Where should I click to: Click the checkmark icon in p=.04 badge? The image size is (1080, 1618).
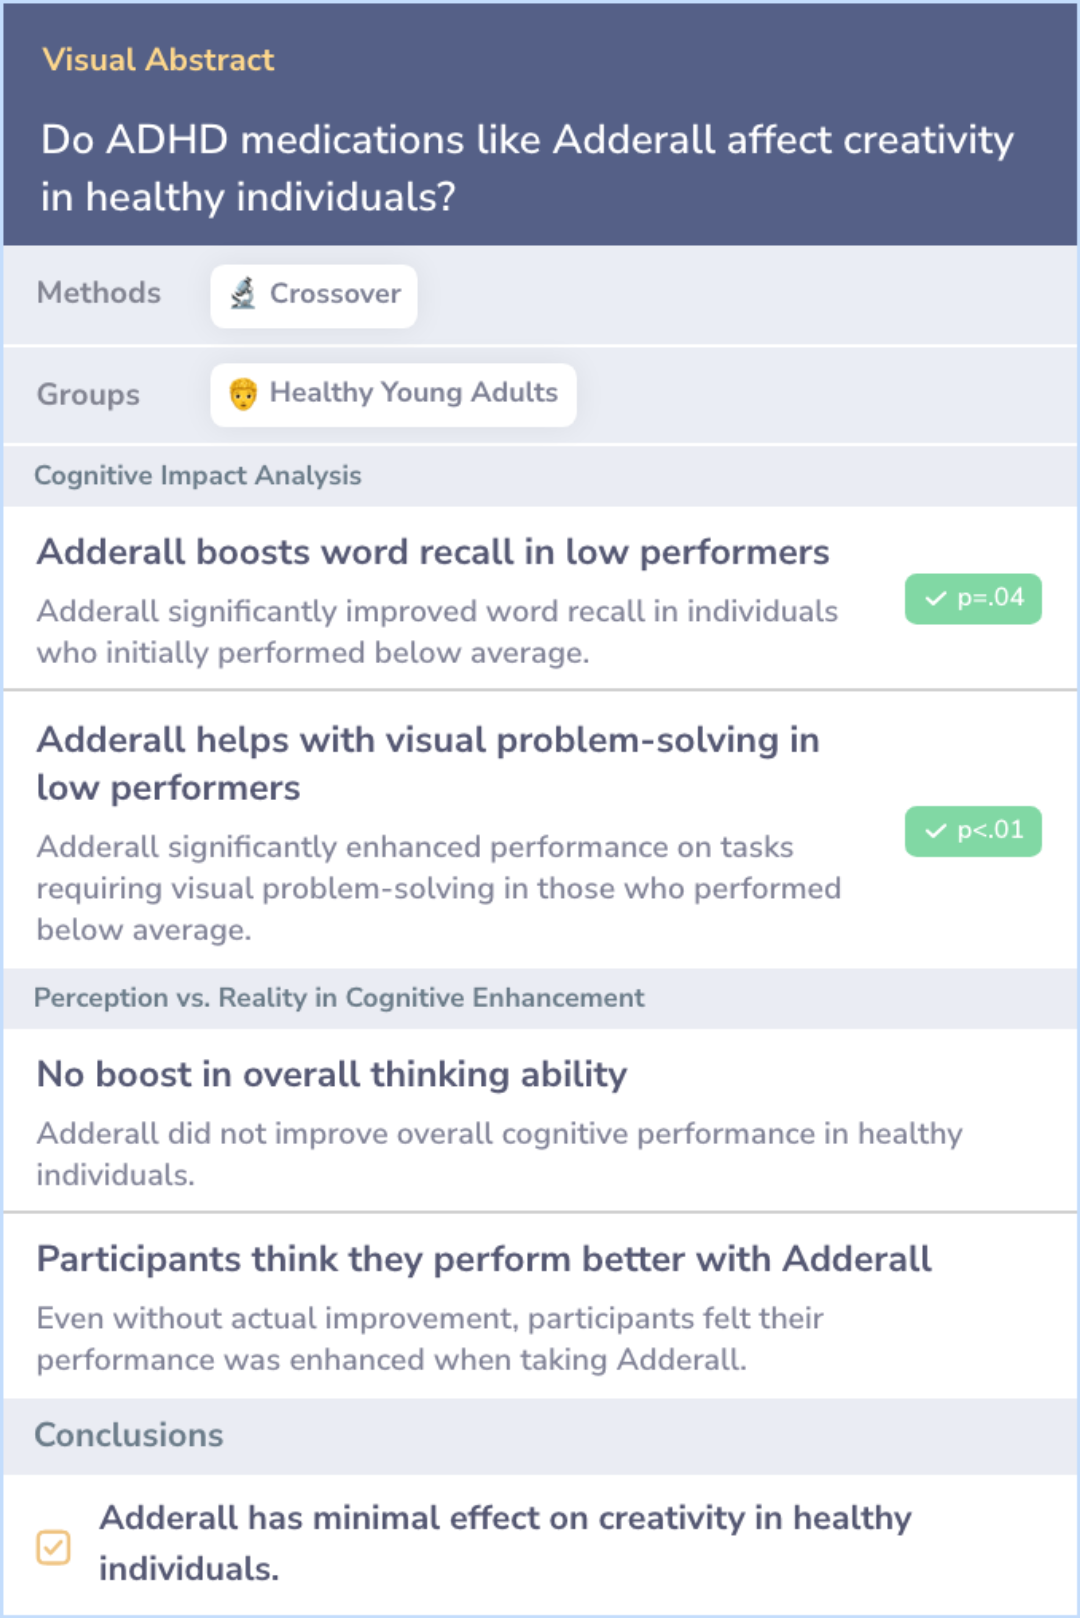[935, 599]
